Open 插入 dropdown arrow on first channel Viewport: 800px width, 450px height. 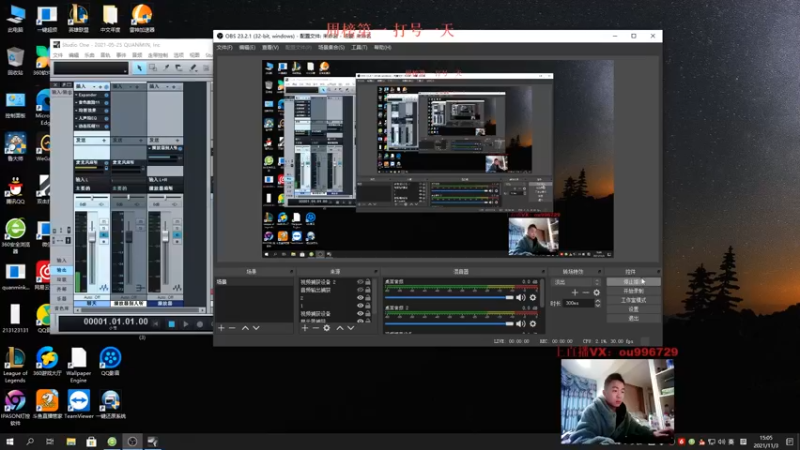[94, 87]
